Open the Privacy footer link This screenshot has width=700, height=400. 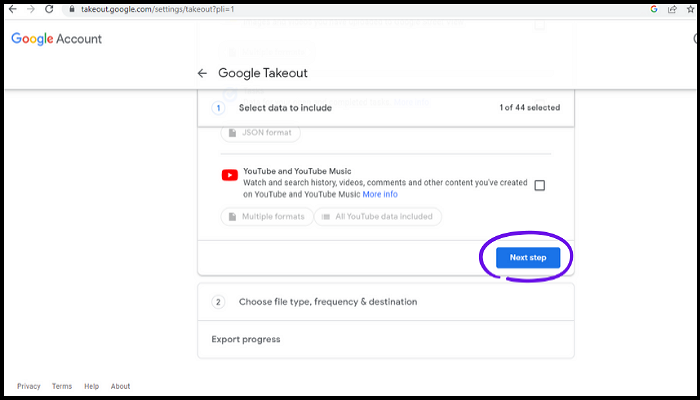29,386
